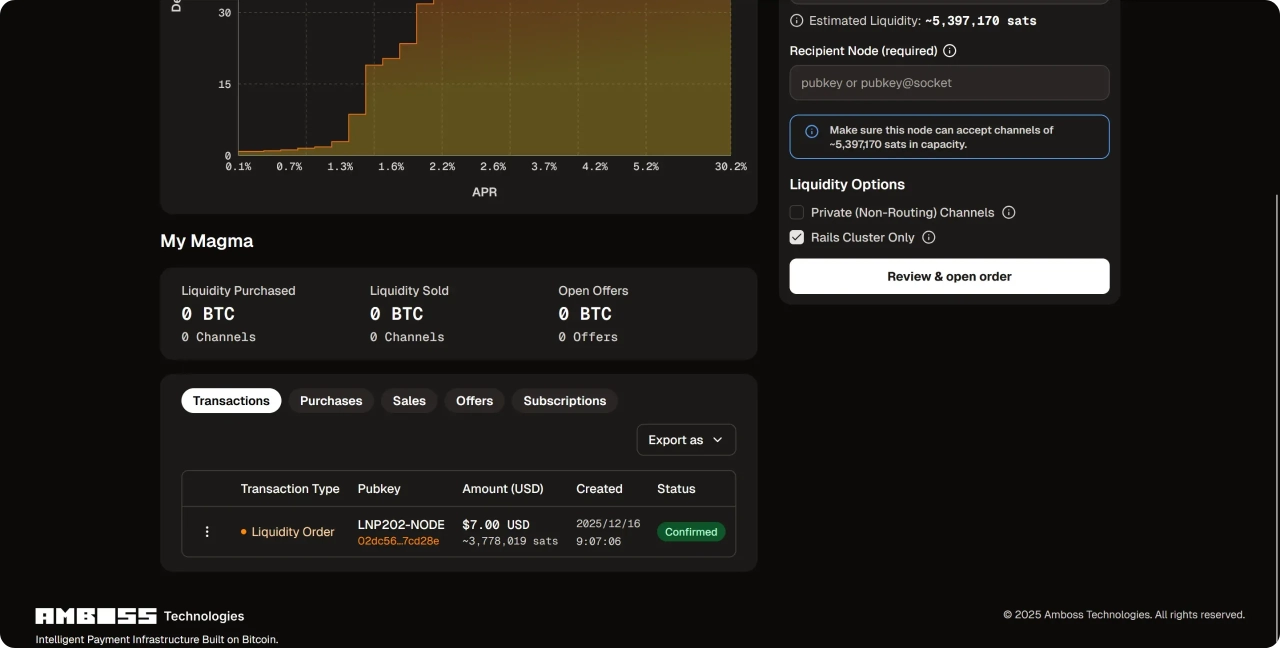Click info icon beside Recipient Node label
This screenshot has height=648, width=1280.
click(x=950, y=51)
